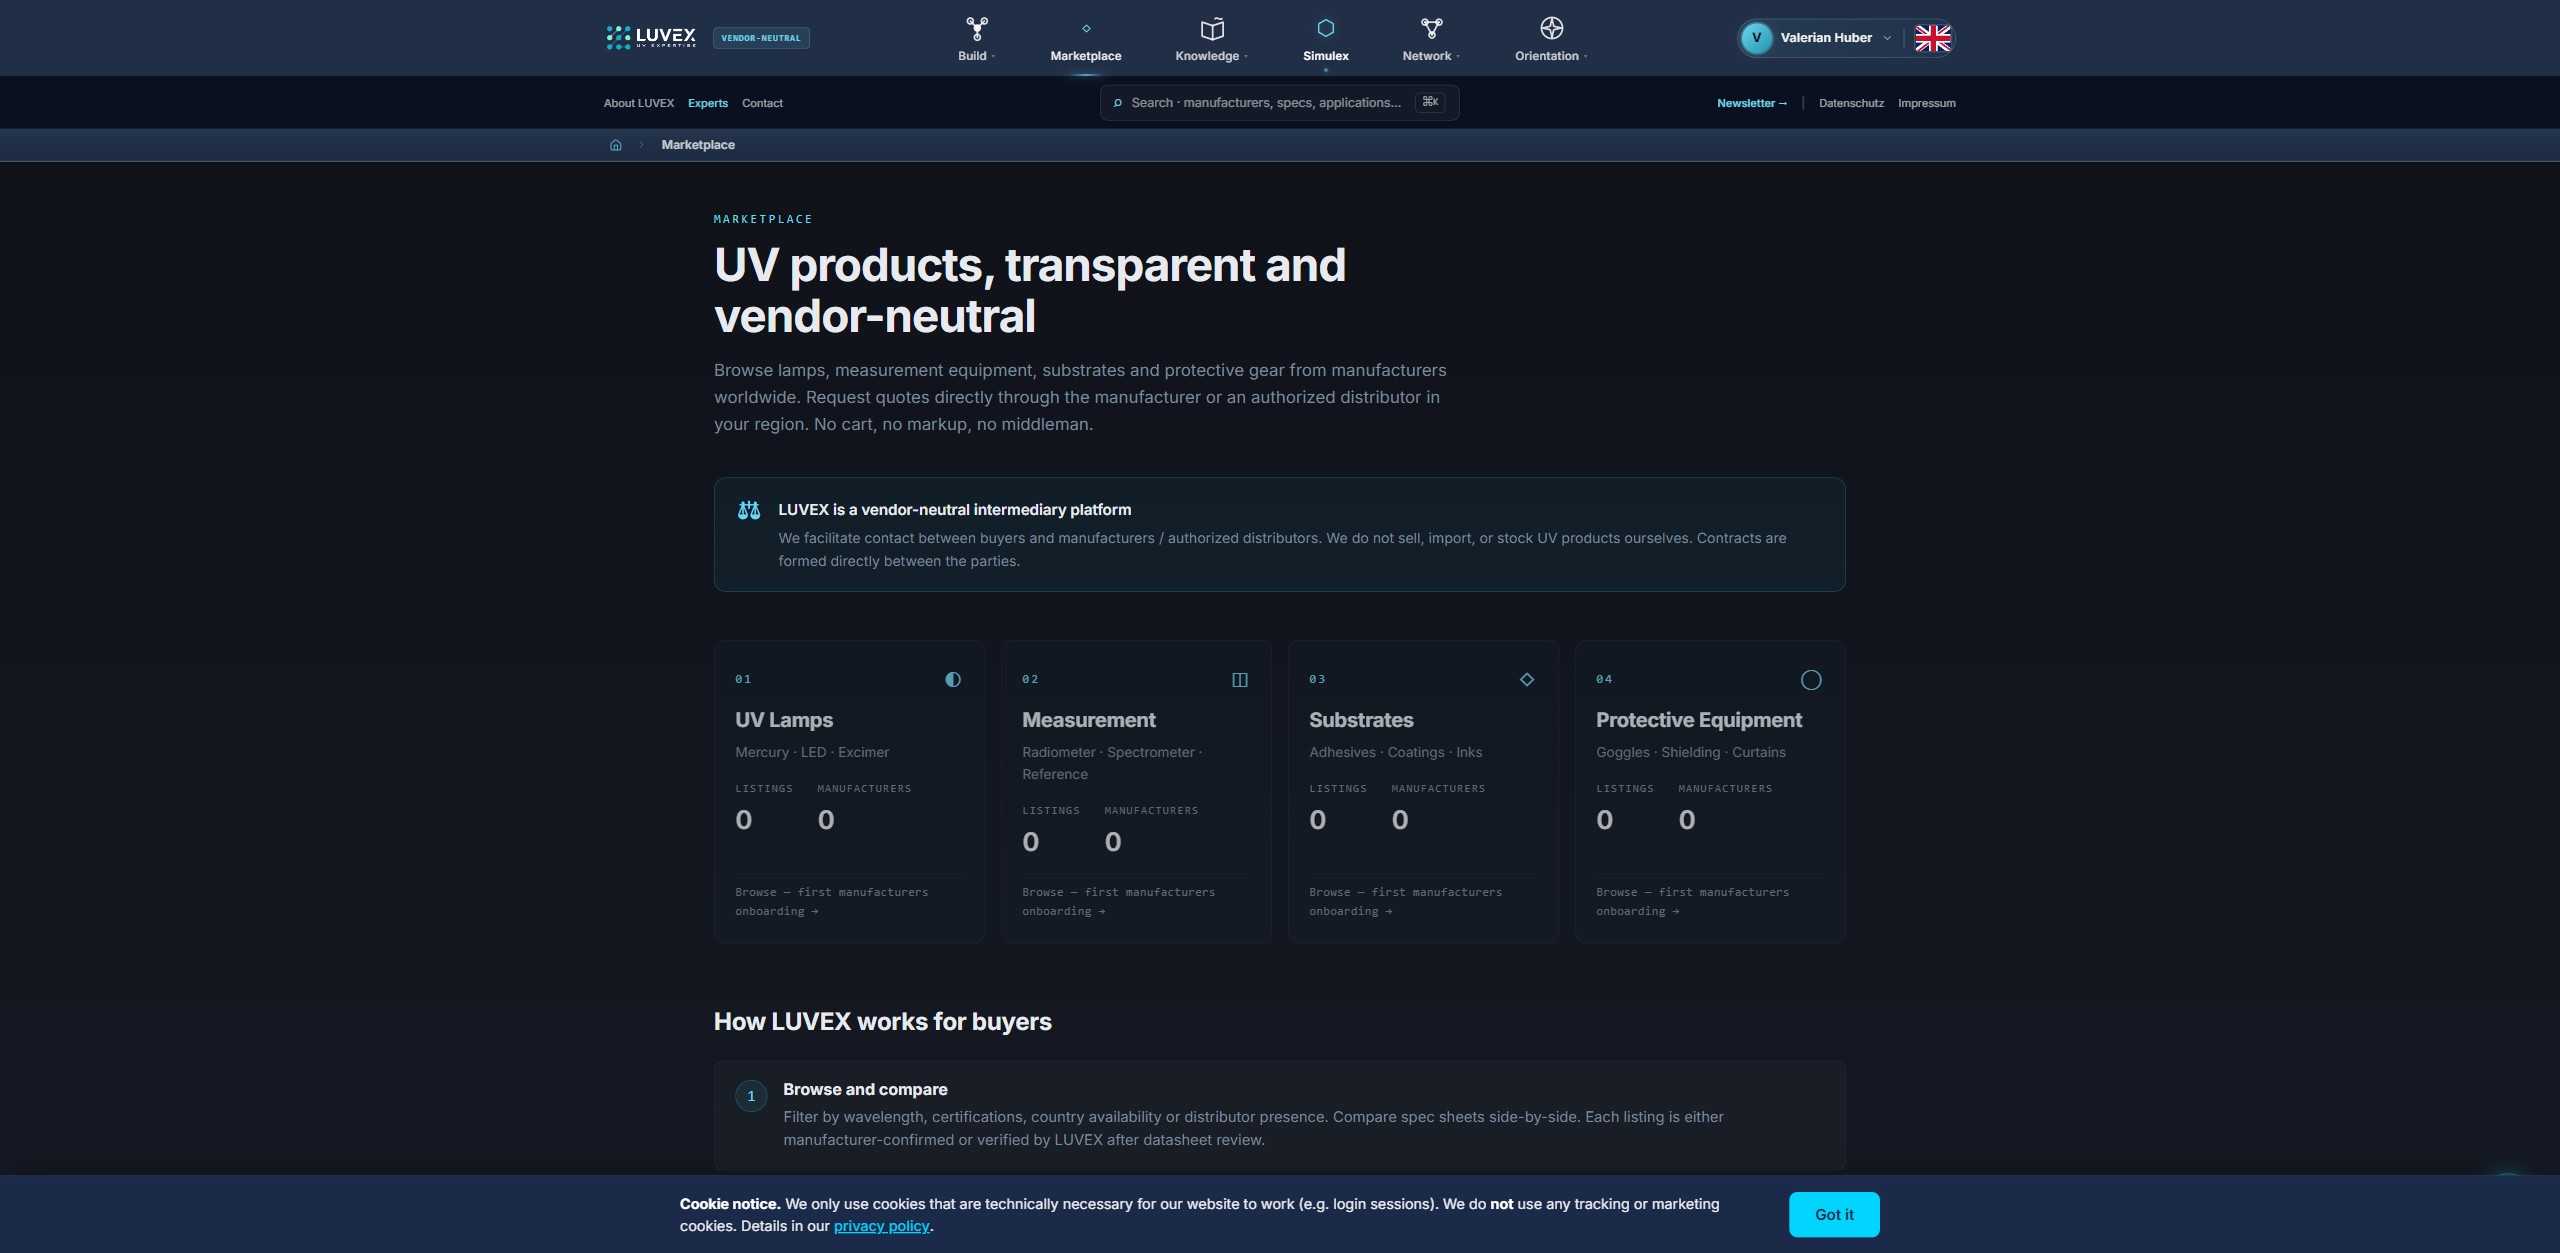Click the VENDOR-NEUTRAL badge
The height and width of the screenshot is (1253, 2560).
point(761,38)
